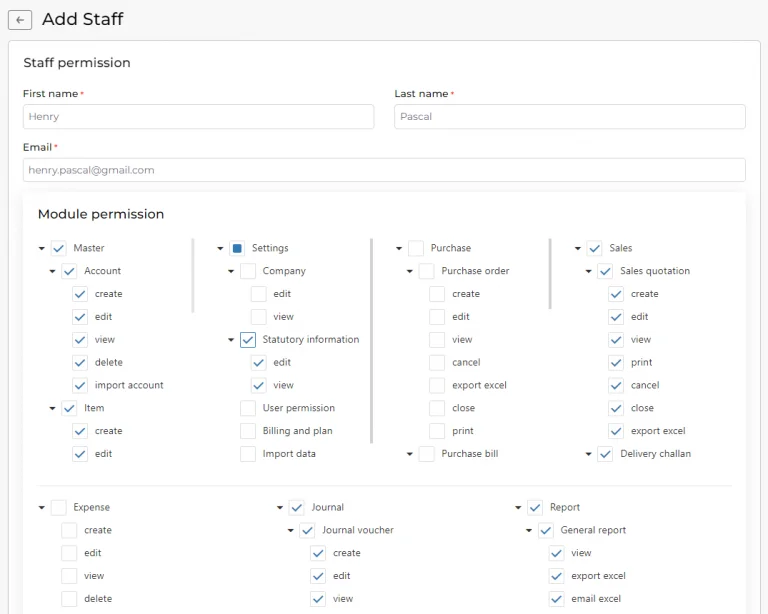
Task: Focus the Email input field
Action: [384, 170]
